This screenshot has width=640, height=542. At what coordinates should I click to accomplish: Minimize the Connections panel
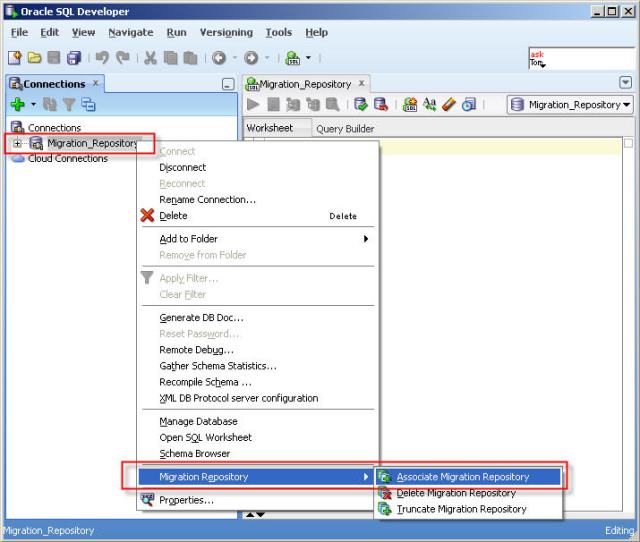[x=228, y=84]
